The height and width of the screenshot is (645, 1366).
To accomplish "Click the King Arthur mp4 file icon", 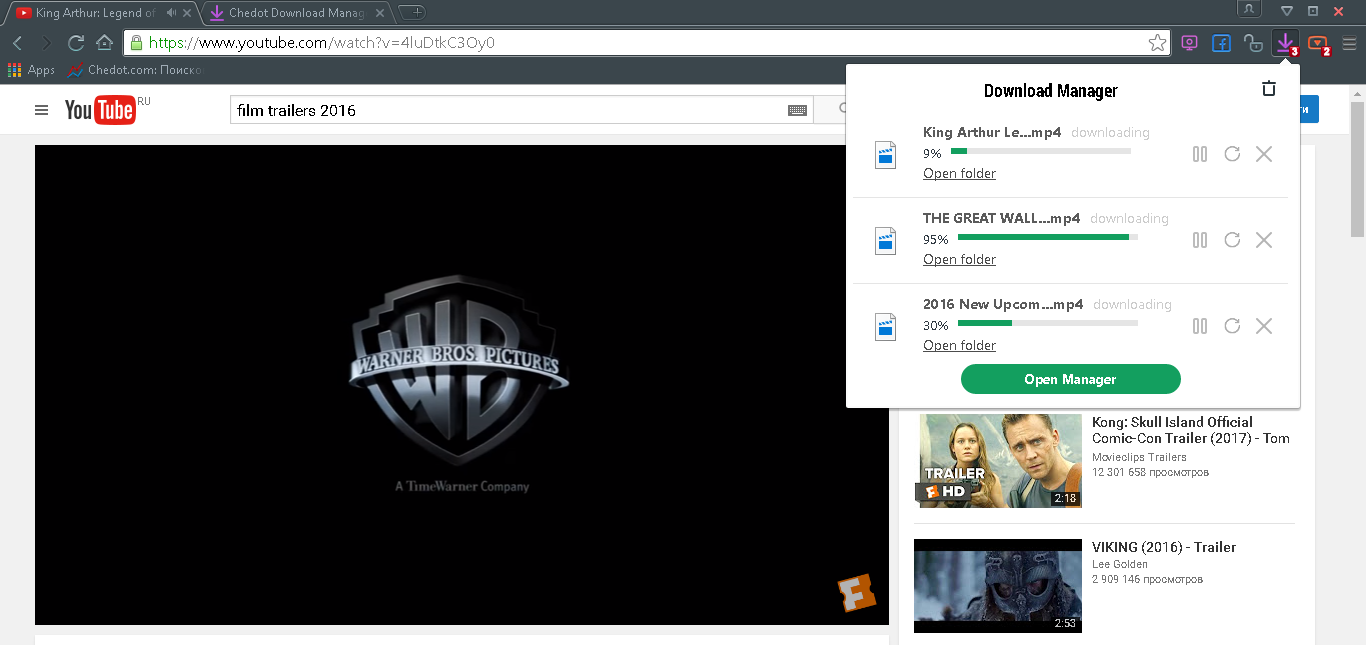I will (x=885, y=154).
